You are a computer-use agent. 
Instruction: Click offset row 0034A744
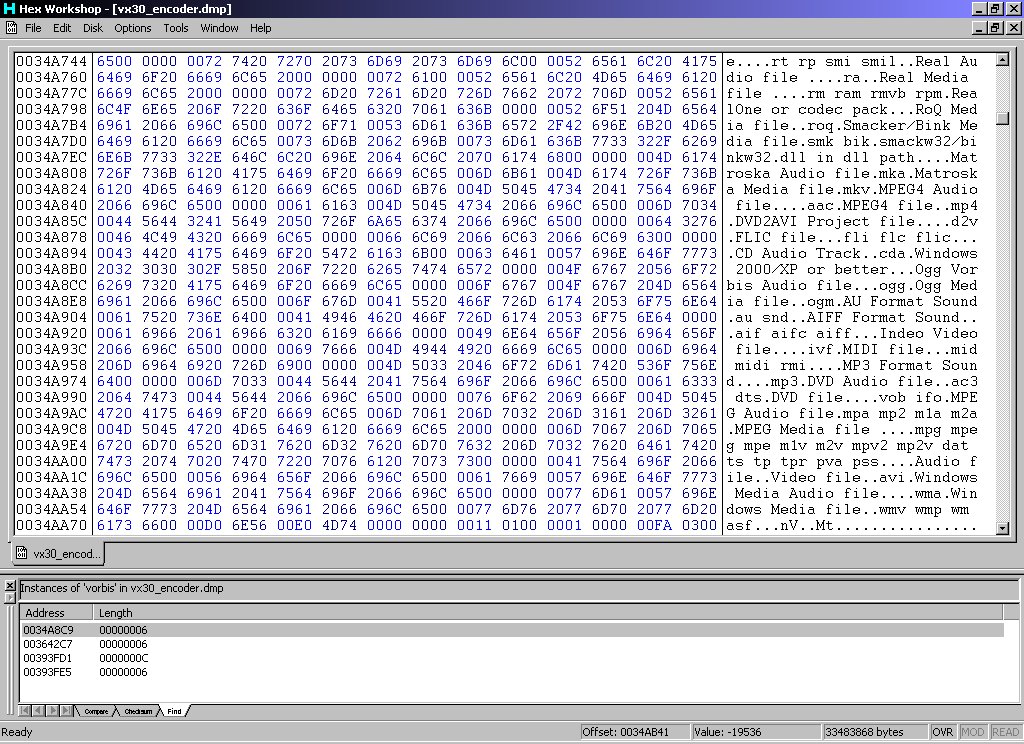click(52, 61)
